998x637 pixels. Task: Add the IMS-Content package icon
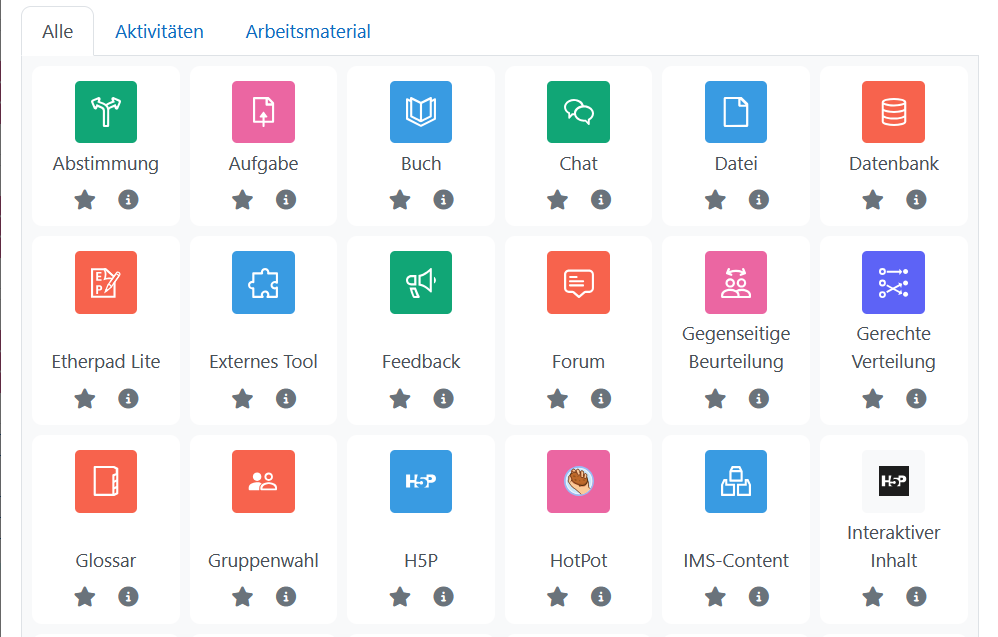tap(735, 481)
